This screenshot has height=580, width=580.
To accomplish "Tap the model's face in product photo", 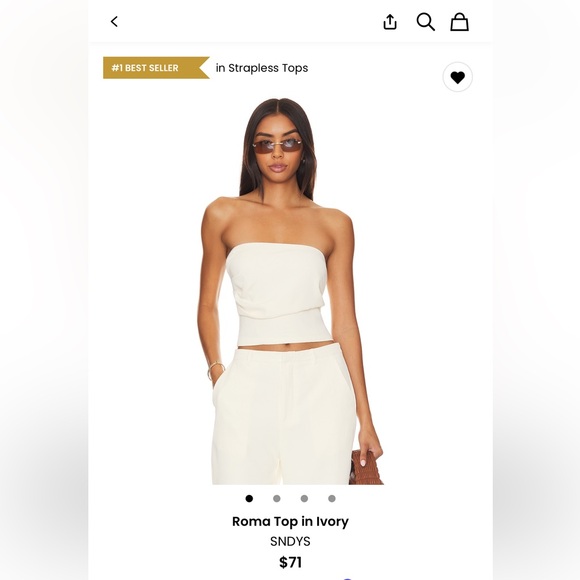I will [x=277, y=150].
